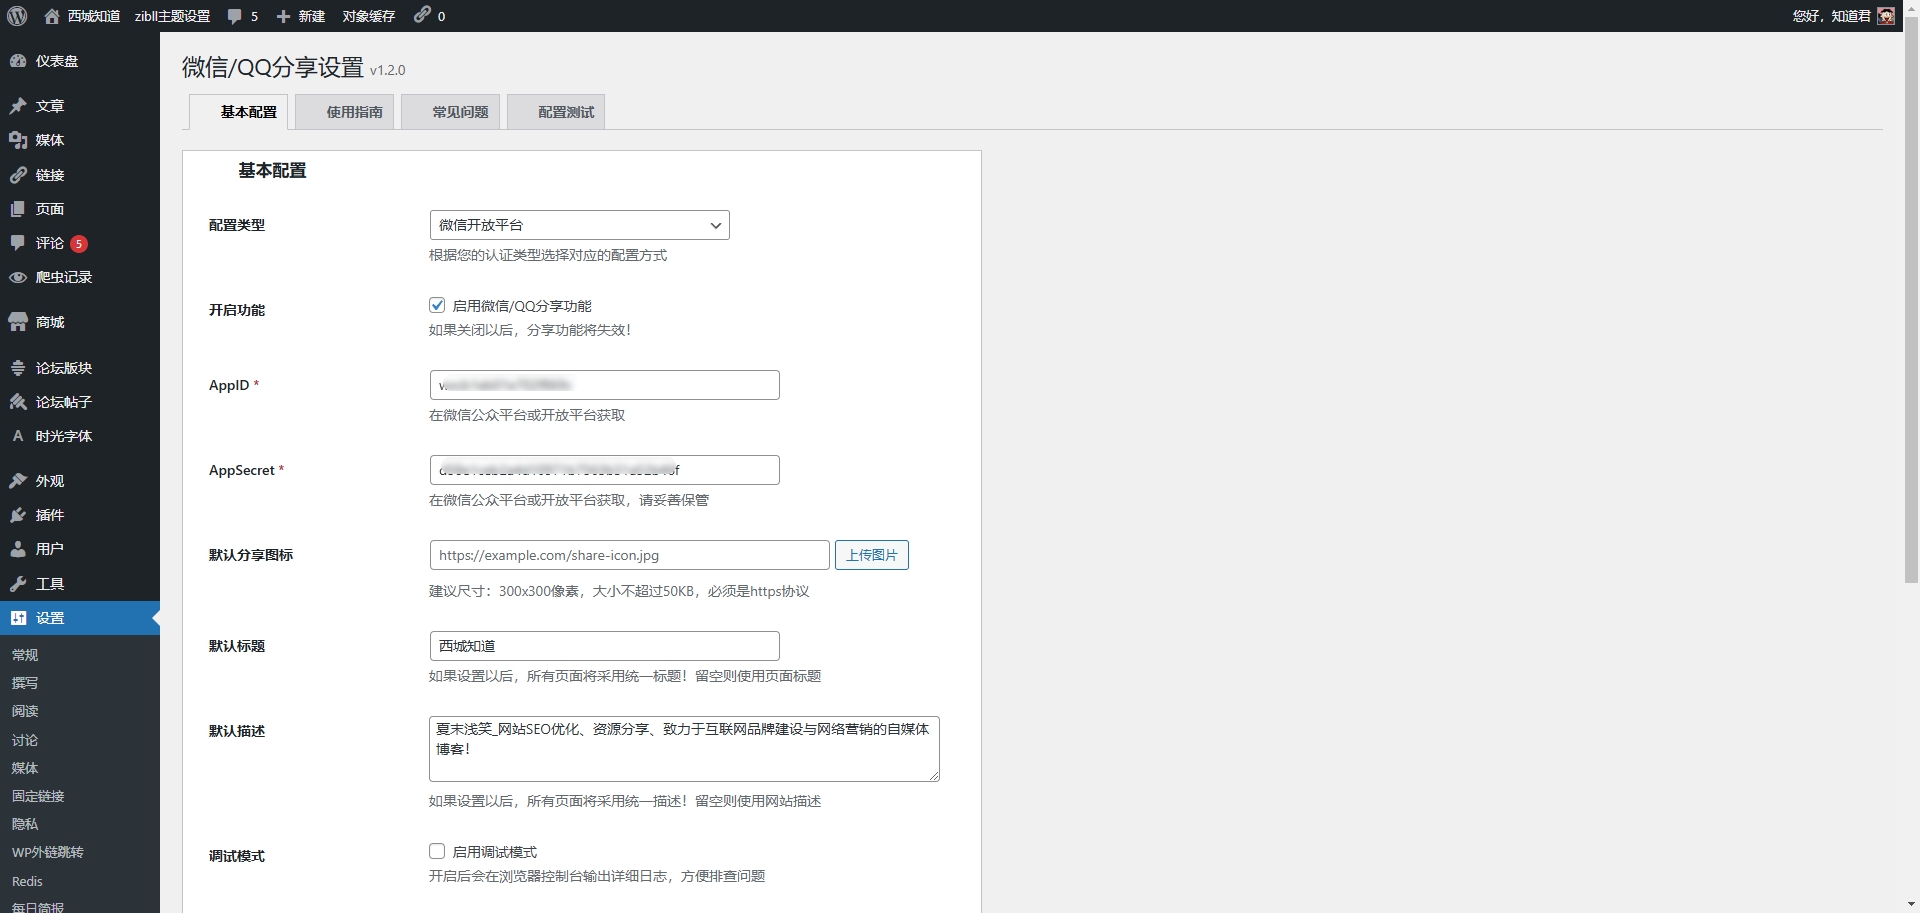Select the 插件 plugins icon
This screenshot has width=1920, height=913.
click(19, 514)
